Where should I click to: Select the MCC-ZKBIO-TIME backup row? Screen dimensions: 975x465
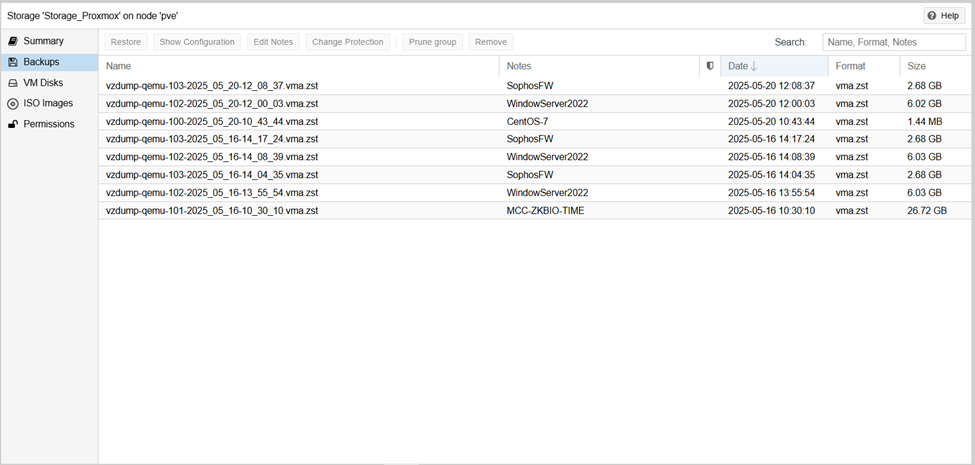(x=545, y=211)
